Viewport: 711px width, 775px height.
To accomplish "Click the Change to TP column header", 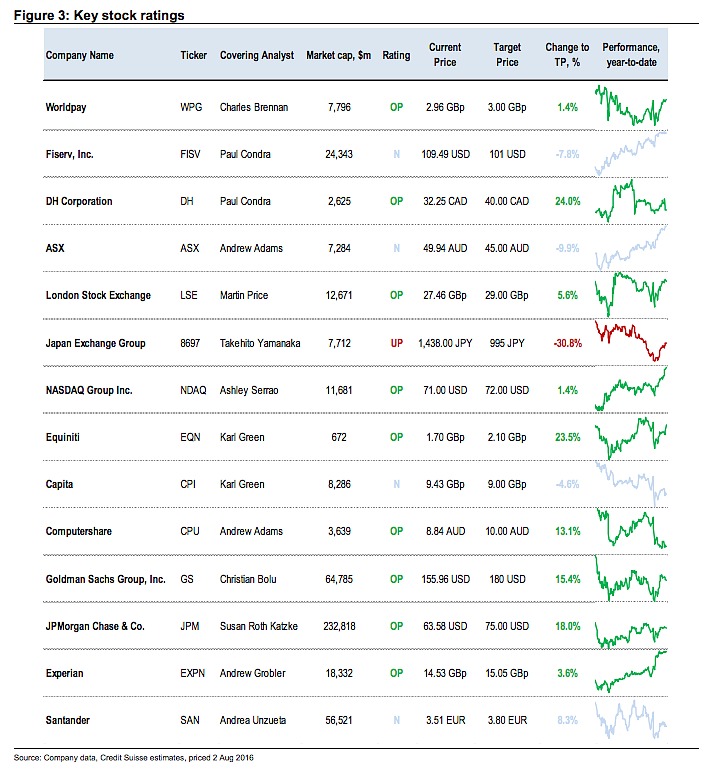I will point(567,55).
